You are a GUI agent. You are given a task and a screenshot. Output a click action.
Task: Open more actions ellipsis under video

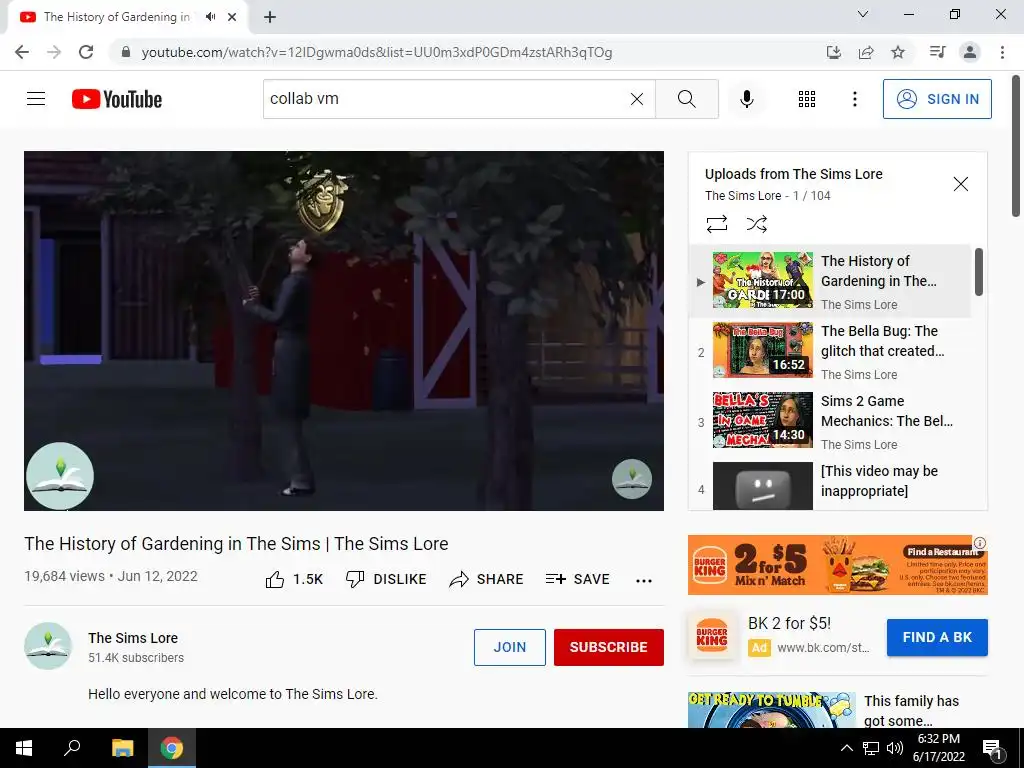click(x=644, y=581)
